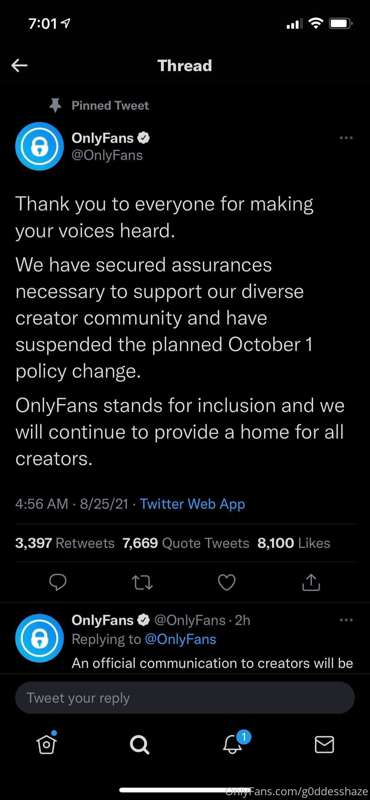The height and width of the screenshot is (800, 370).
Task: View the 3,397 Retweets list
Action: click(x=65, y=544)
